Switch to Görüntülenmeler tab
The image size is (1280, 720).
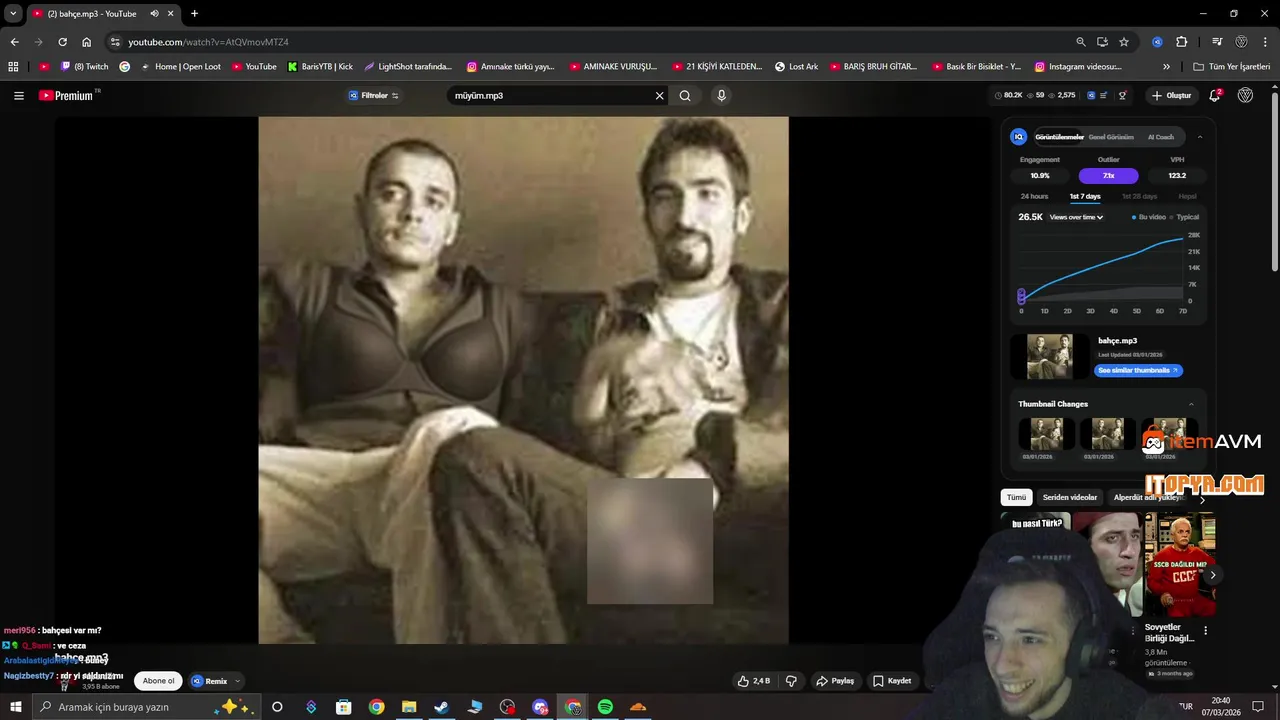pos(1059,137)
